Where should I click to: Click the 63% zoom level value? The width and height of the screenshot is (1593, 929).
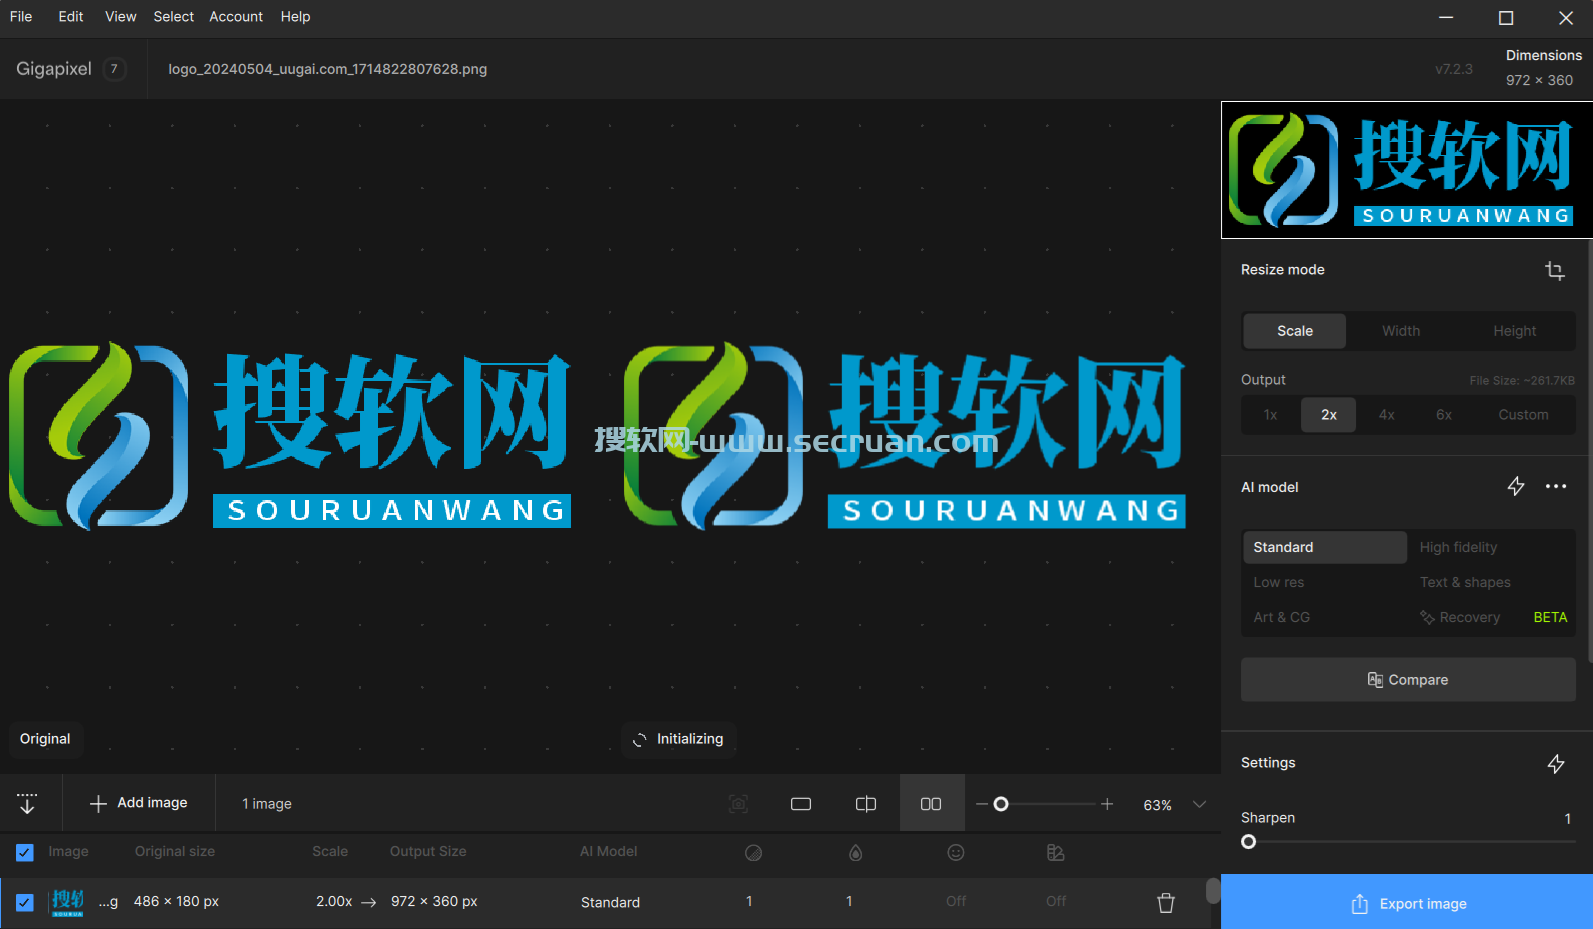[x=1157, y=805]
